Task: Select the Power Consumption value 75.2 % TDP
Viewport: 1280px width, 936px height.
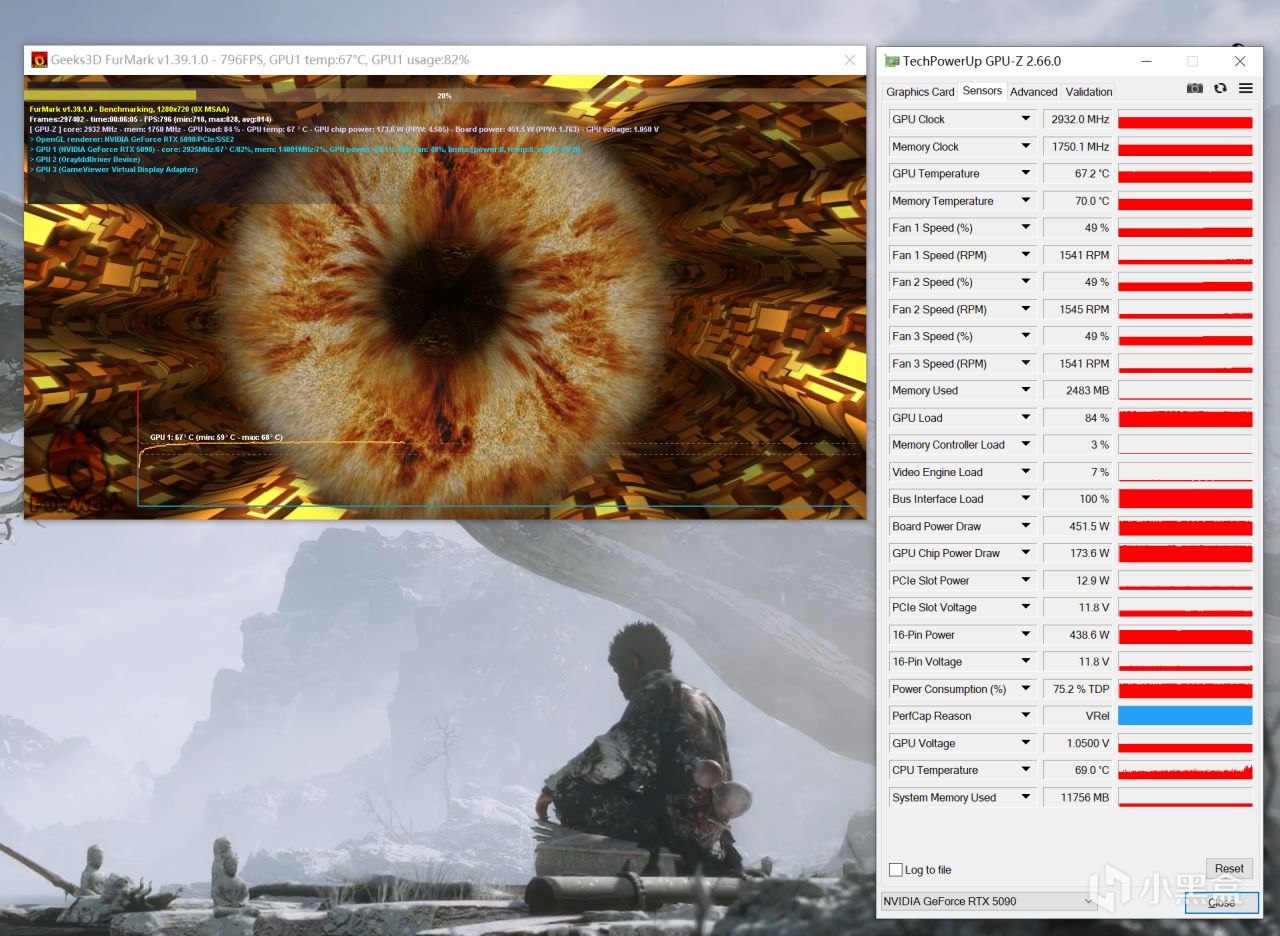Action: pyautogui.click(x=1078, y=689)
